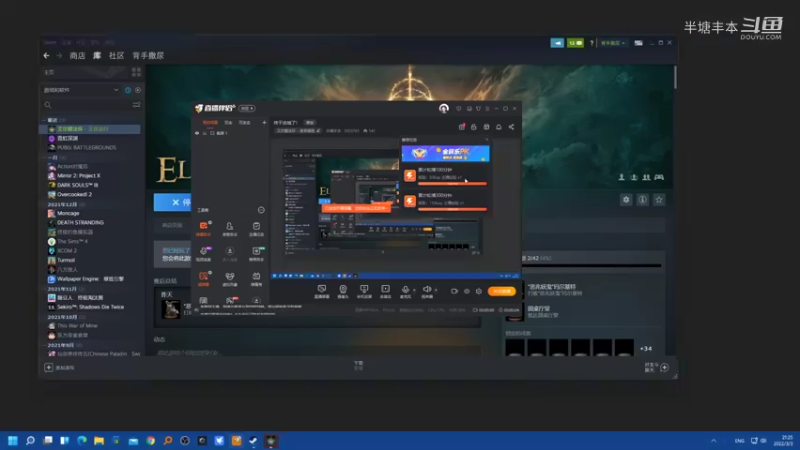Switch Steam library to grid view
800x450 pixels.
click(136, 72)
